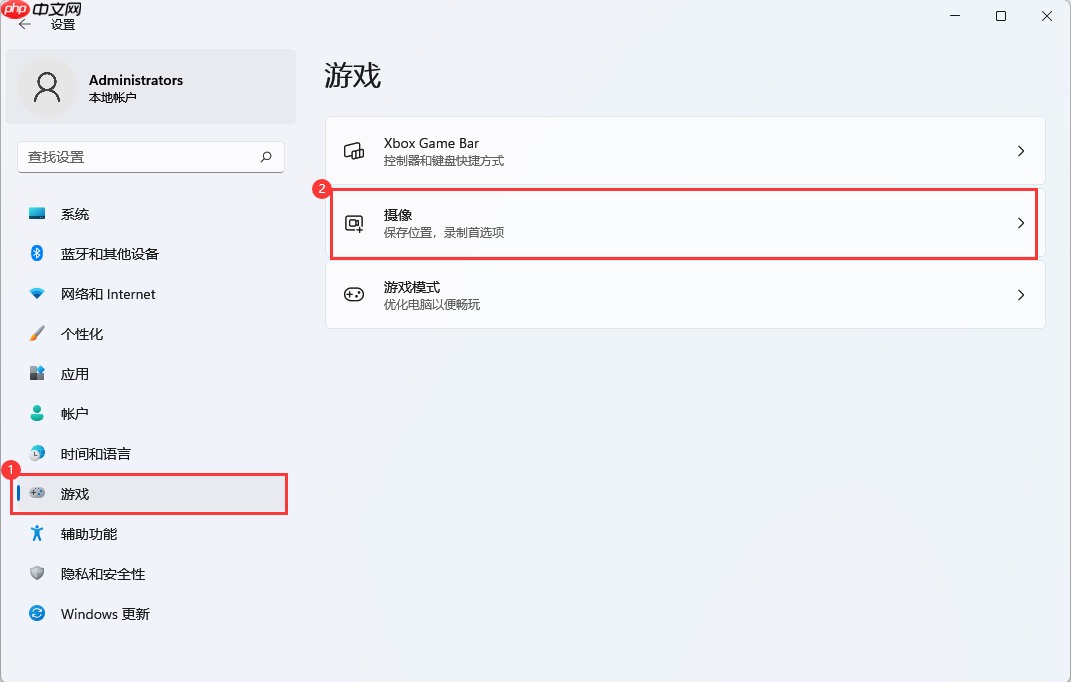
Task: Click the Windows 更新 icon
Action: click(36, 613)
